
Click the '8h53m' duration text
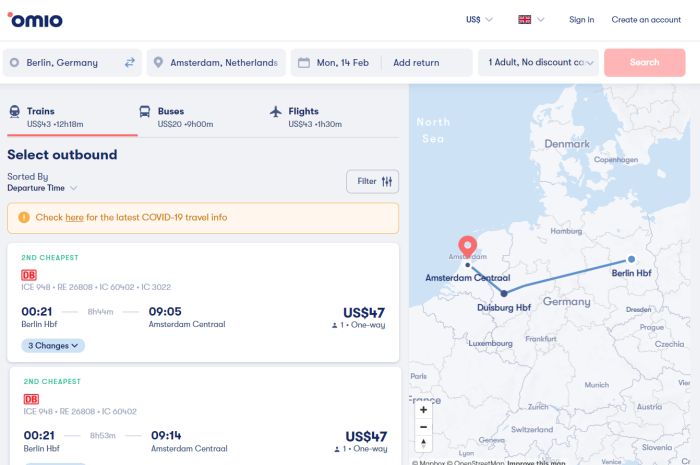pos(103,436)
